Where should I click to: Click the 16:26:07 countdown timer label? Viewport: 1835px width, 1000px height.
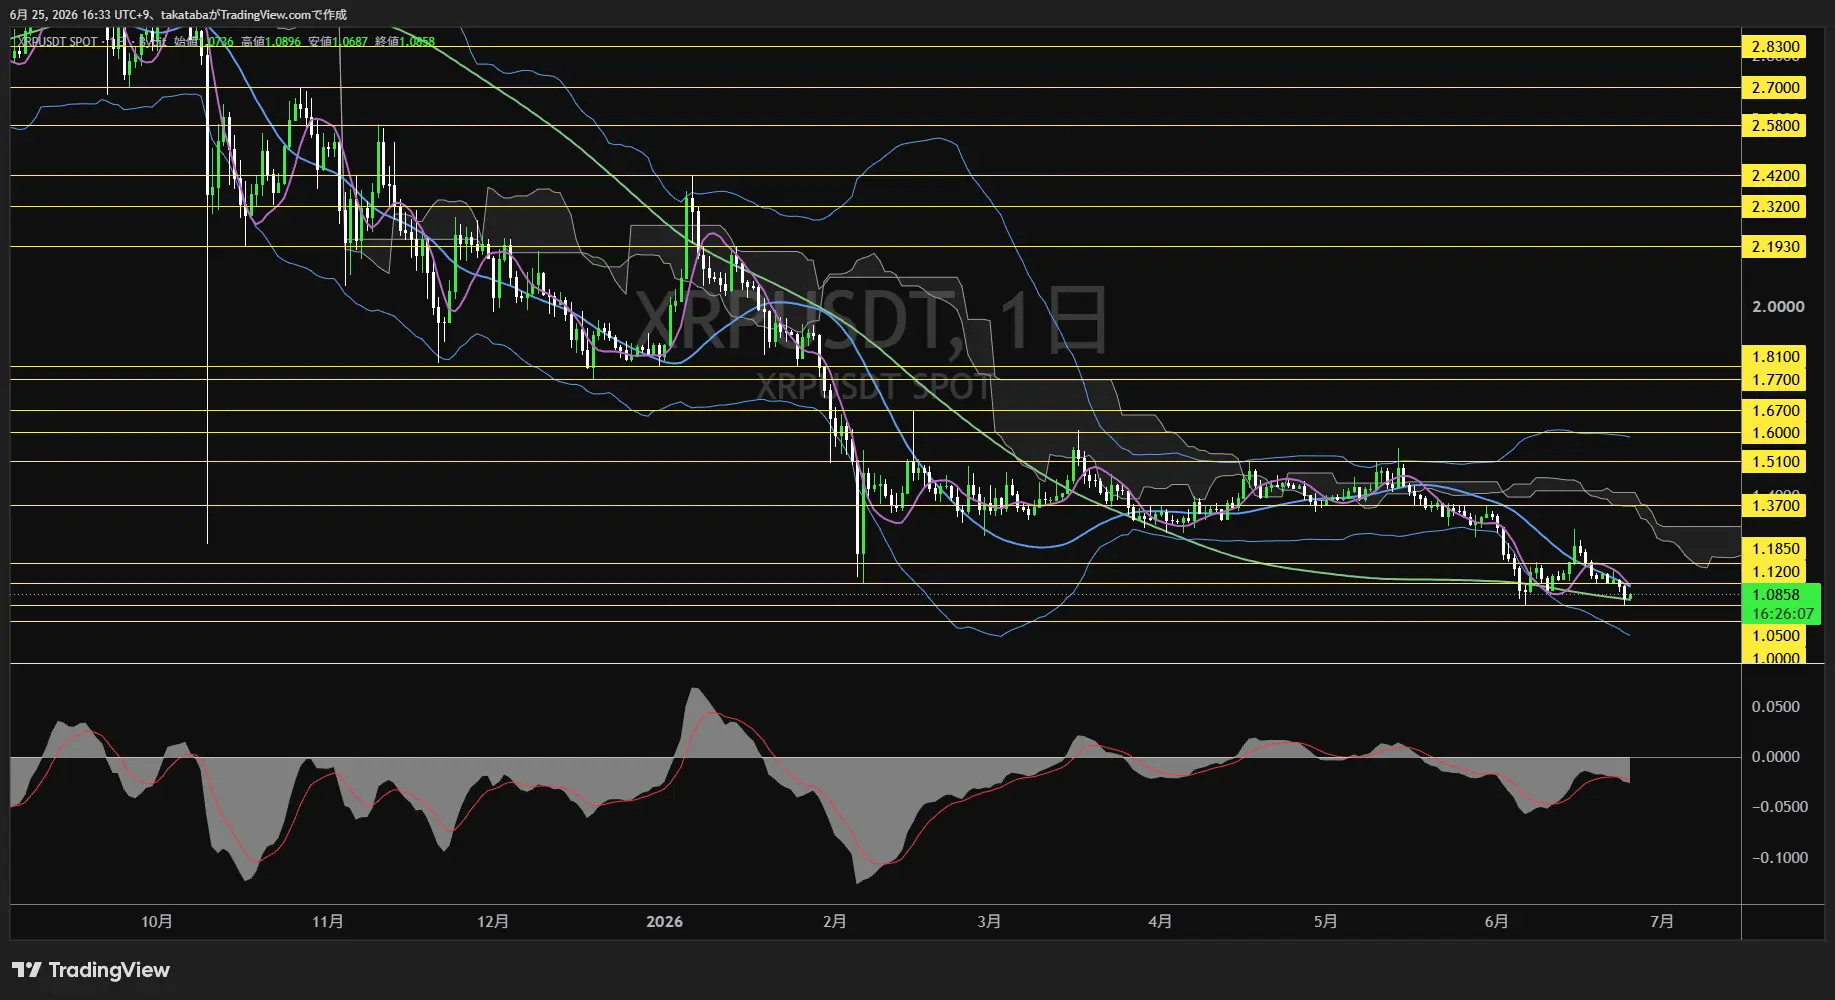coord(1782,614)
